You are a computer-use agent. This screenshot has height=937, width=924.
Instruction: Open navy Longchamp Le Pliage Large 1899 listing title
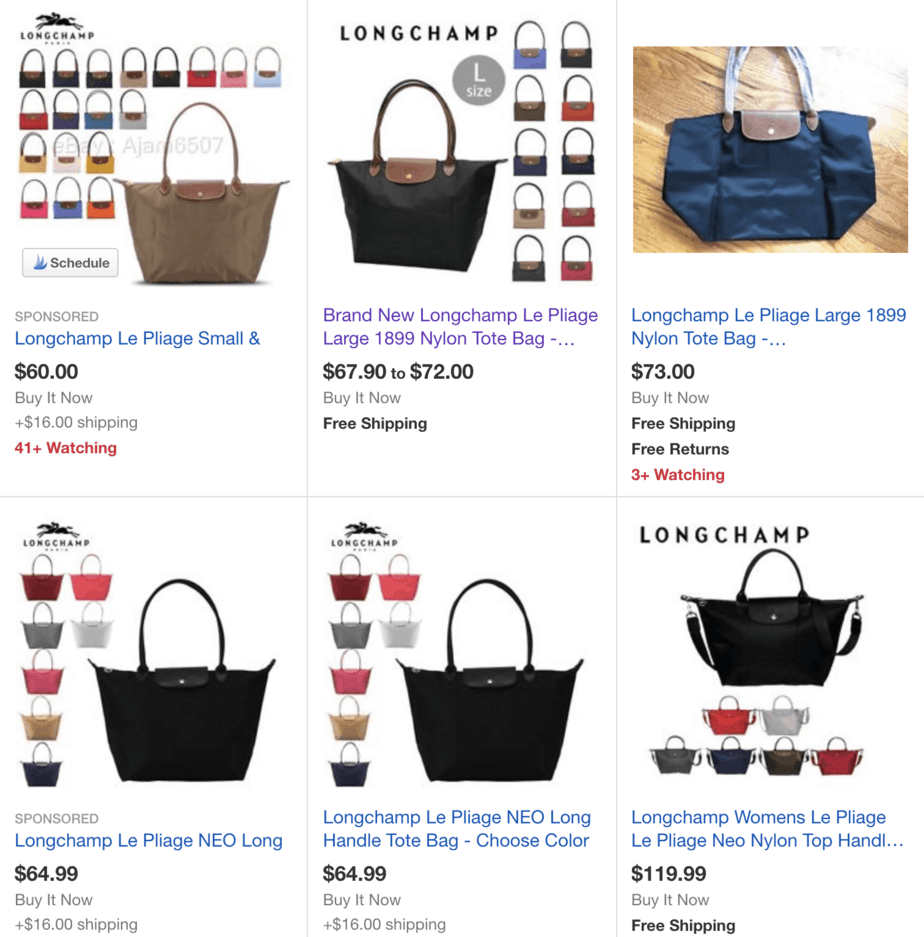(769, 326)
